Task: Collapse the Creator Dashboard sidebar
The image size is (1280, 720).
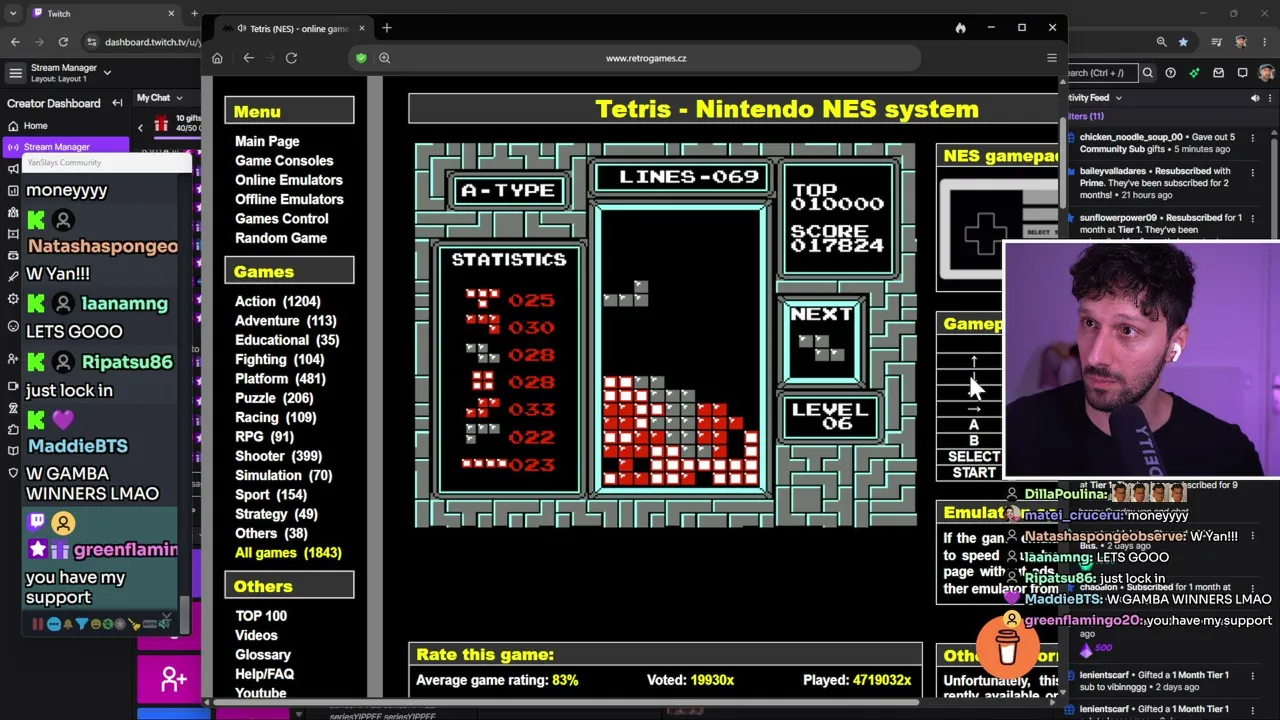Action: [x=117, y=103]
